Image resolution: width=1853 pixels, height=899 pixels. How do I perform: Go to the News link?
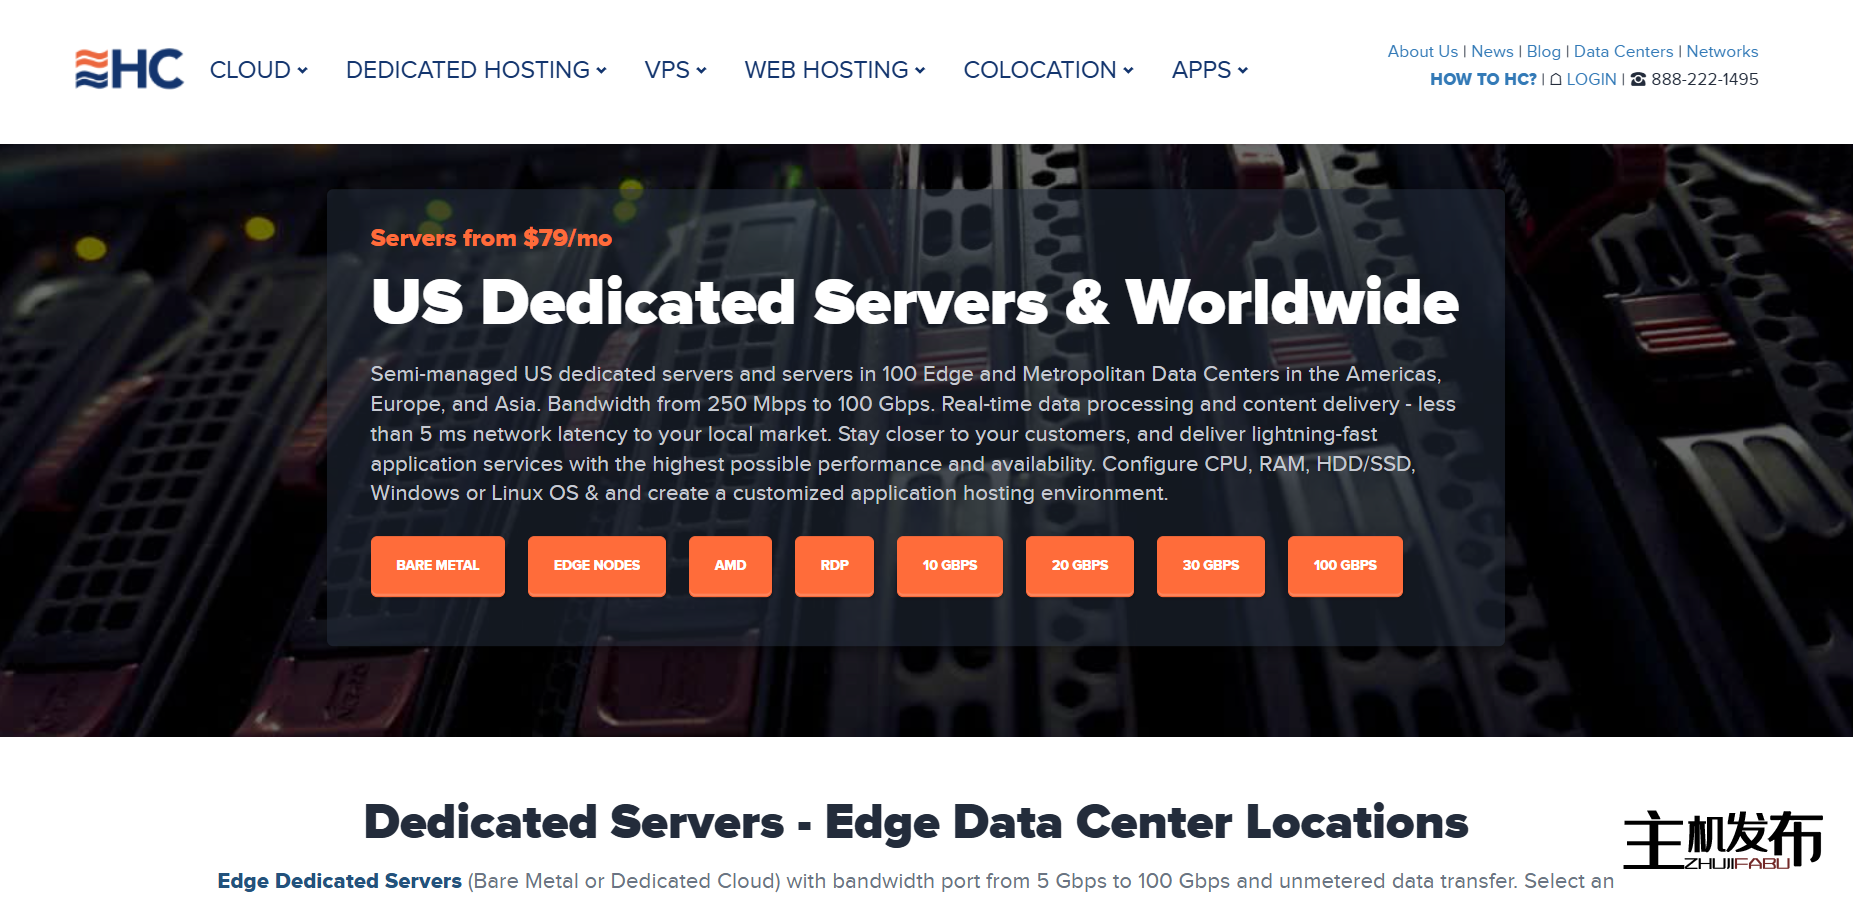(x=1492, y=52)
